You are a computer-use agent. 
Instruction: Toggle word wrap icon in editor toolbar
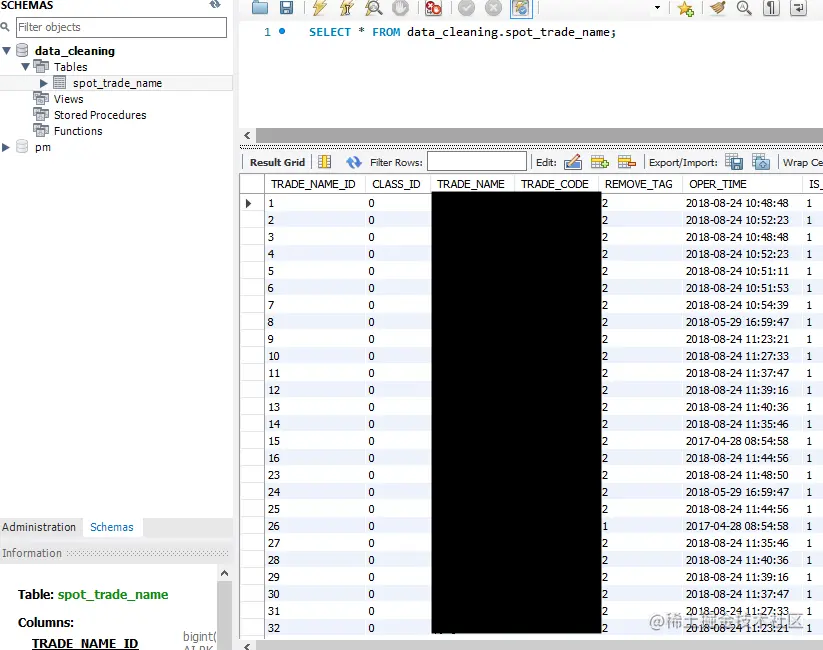[x=798, y=7]
